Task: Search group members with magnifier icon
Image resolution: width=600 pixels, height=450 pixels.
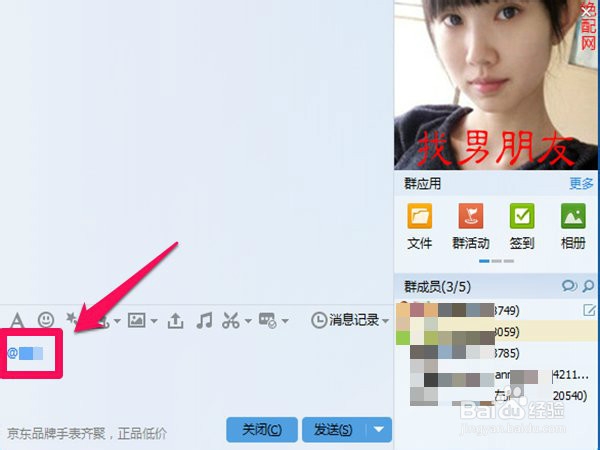Action: pyautogui.click(x=588, y=286)
